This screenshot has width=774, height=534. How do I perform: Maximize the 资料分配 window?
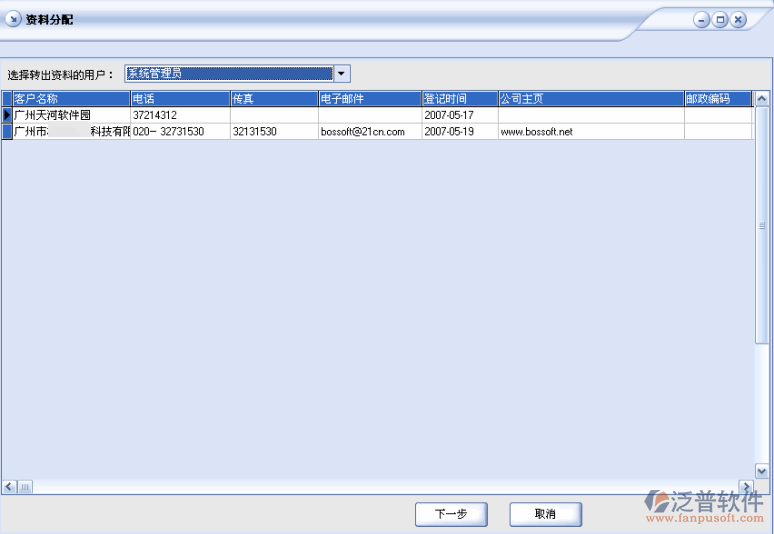(x=720, y=20)
